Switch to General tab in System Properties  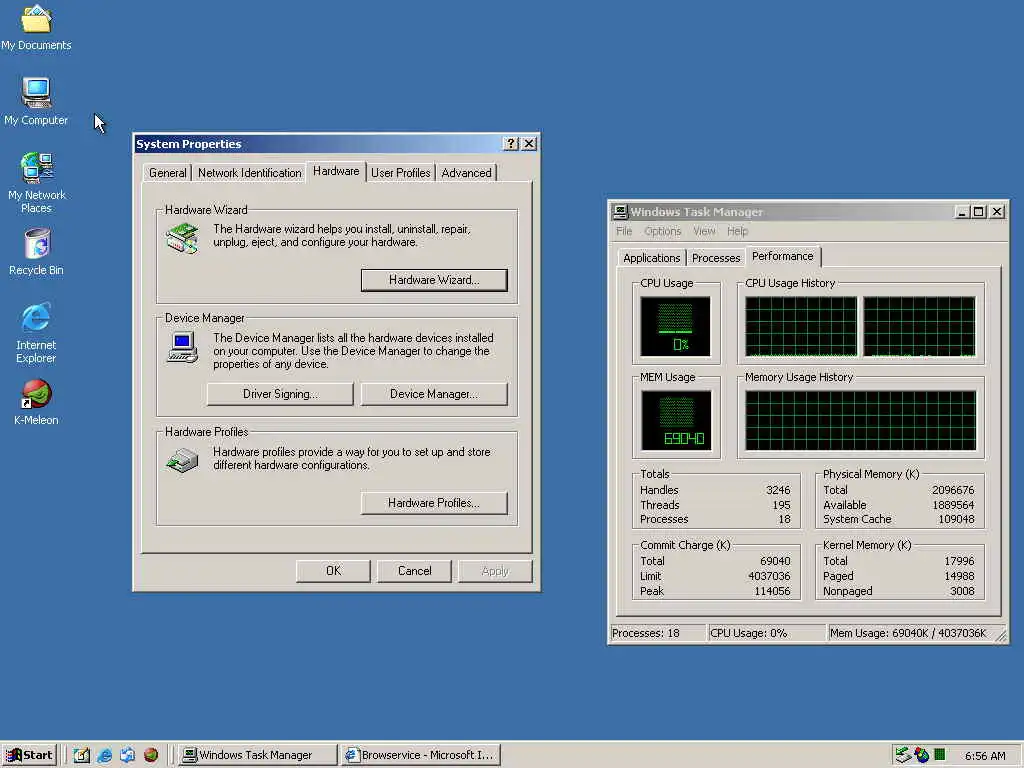tap(167, 173)
